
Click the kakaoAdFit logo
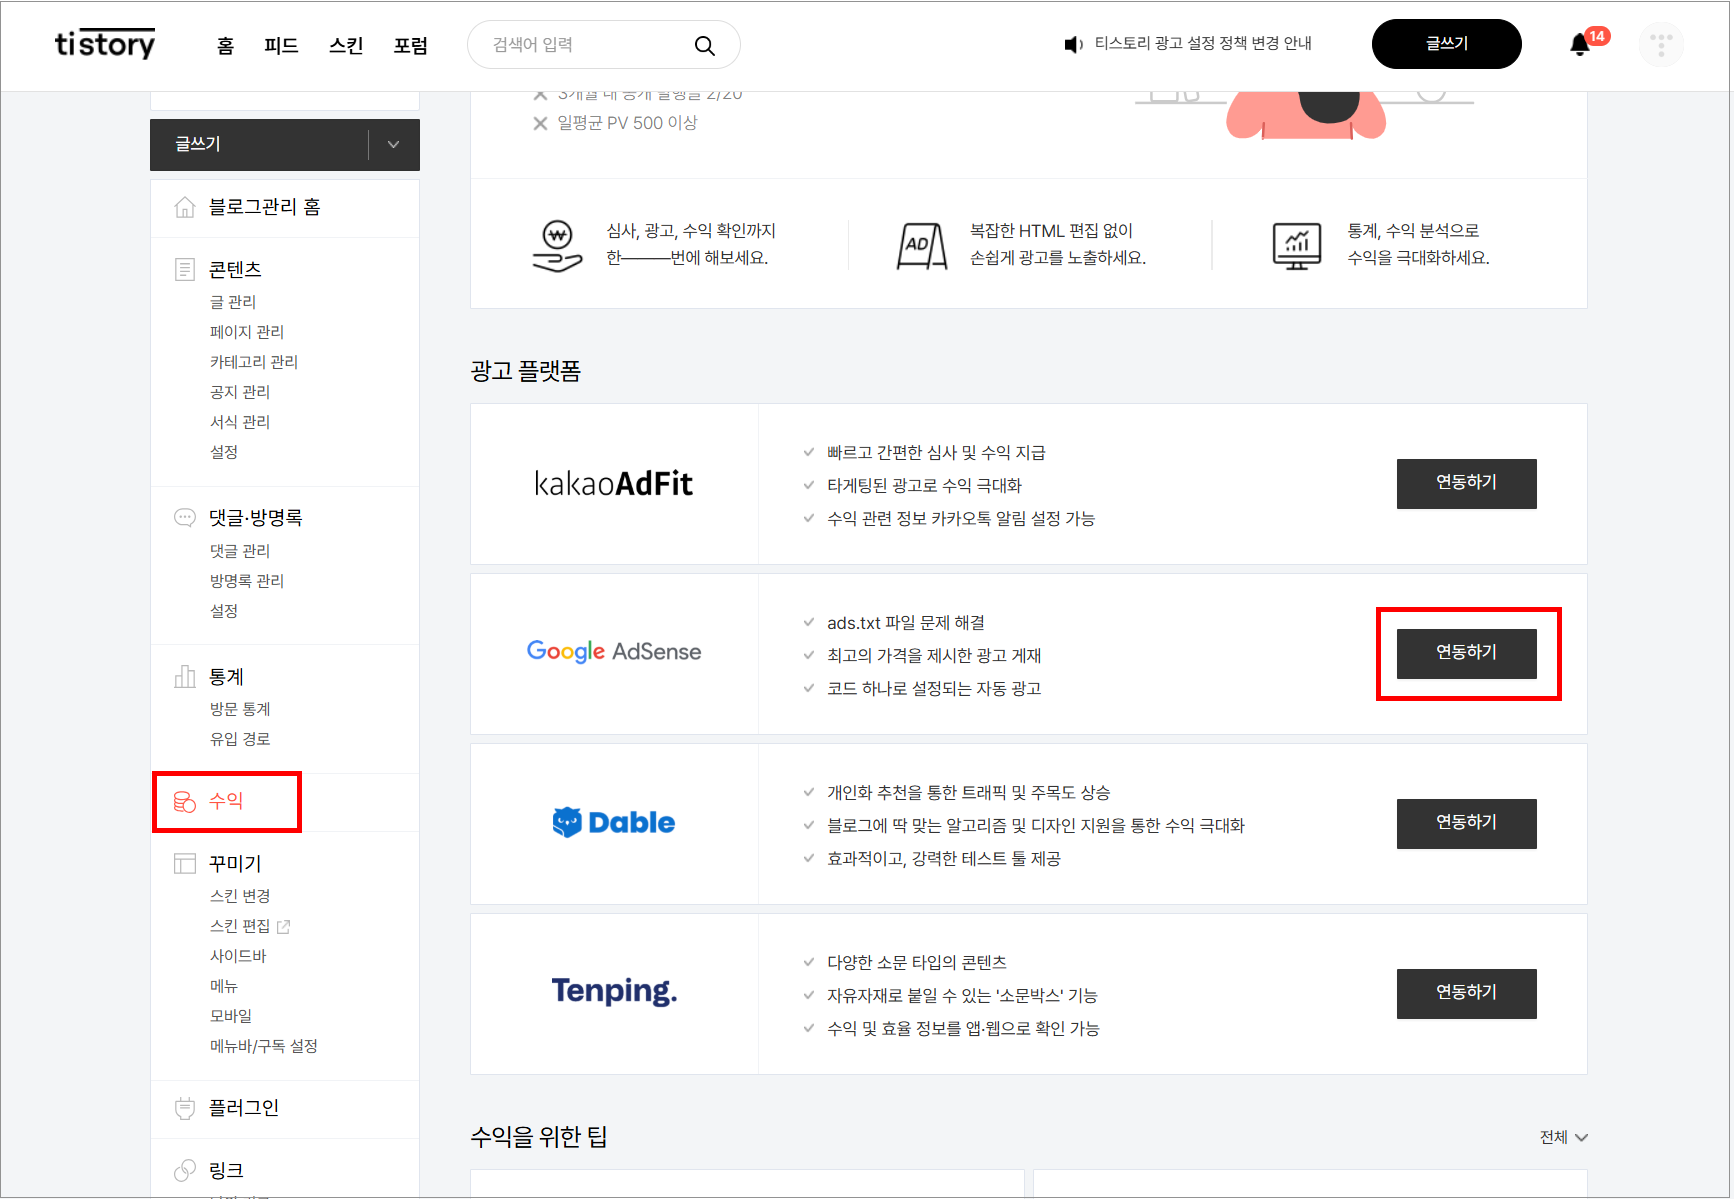614,484
